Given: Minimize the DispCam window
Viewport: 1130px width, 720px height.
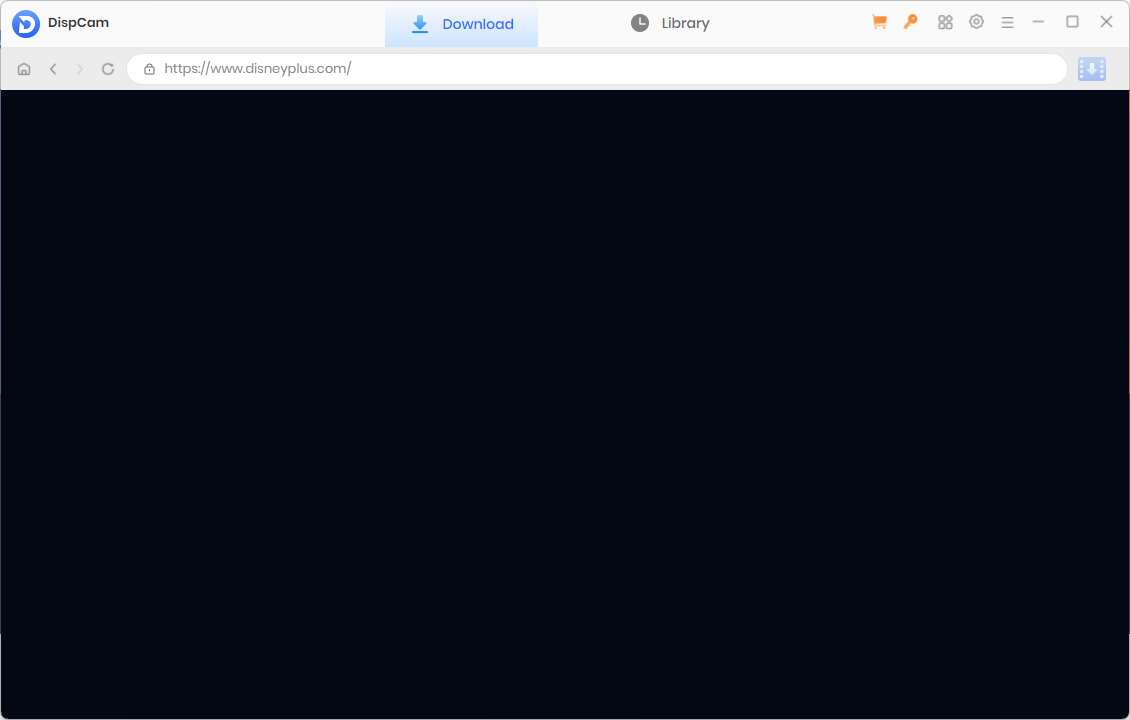Looking at the screenshot, I should click(x=1039, y=22).
